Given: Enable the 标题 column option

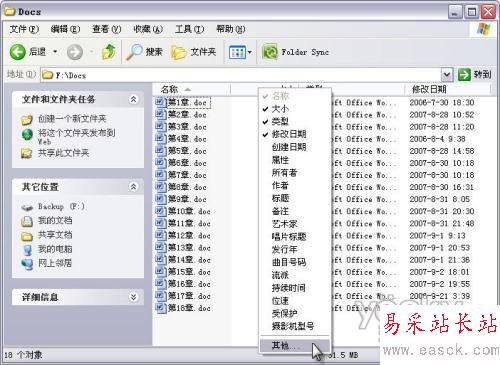Looking at the screenshot, I should 295,198.
